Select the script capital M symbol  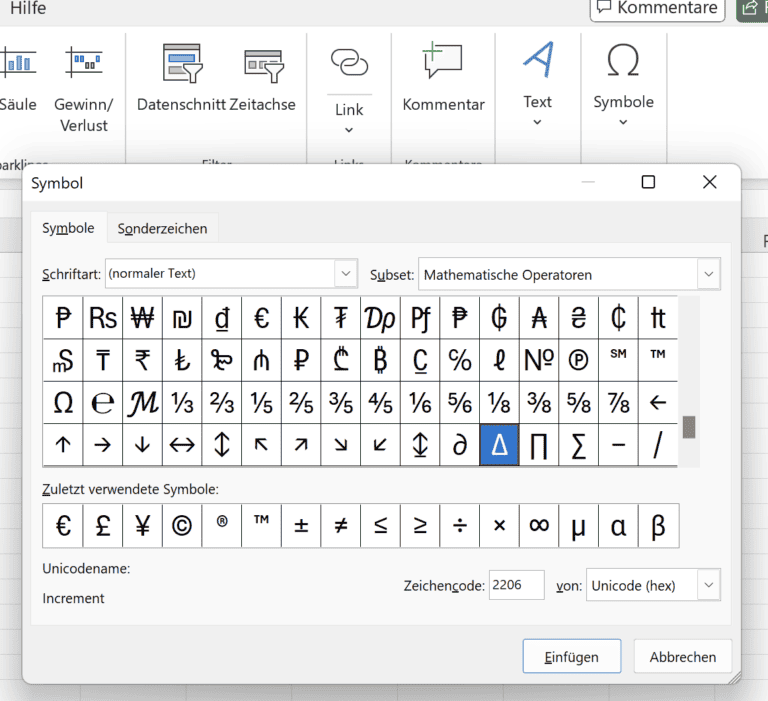(x=143, y=403)
